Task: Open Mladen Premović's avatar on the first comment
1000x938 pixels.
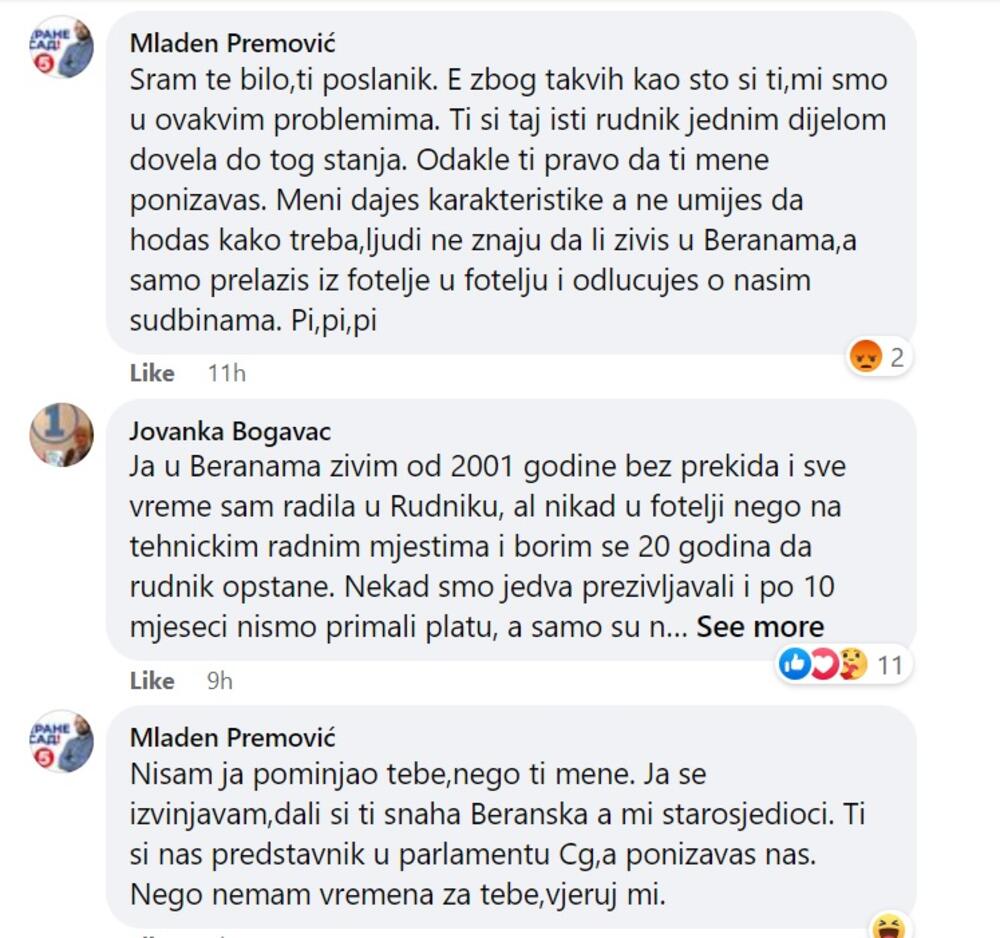Action: pyautogui.click(x=62, y=47)
